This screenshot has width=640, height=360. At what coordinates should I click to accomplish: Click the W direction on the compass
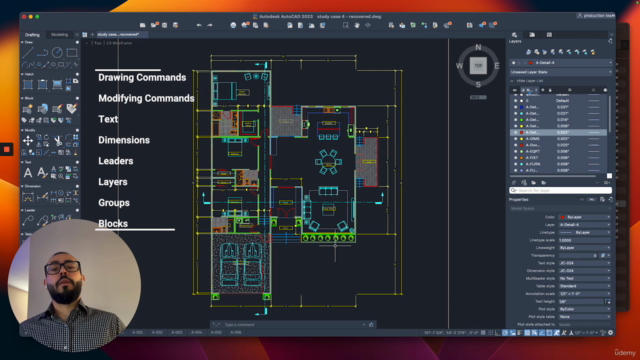point(460,66)
